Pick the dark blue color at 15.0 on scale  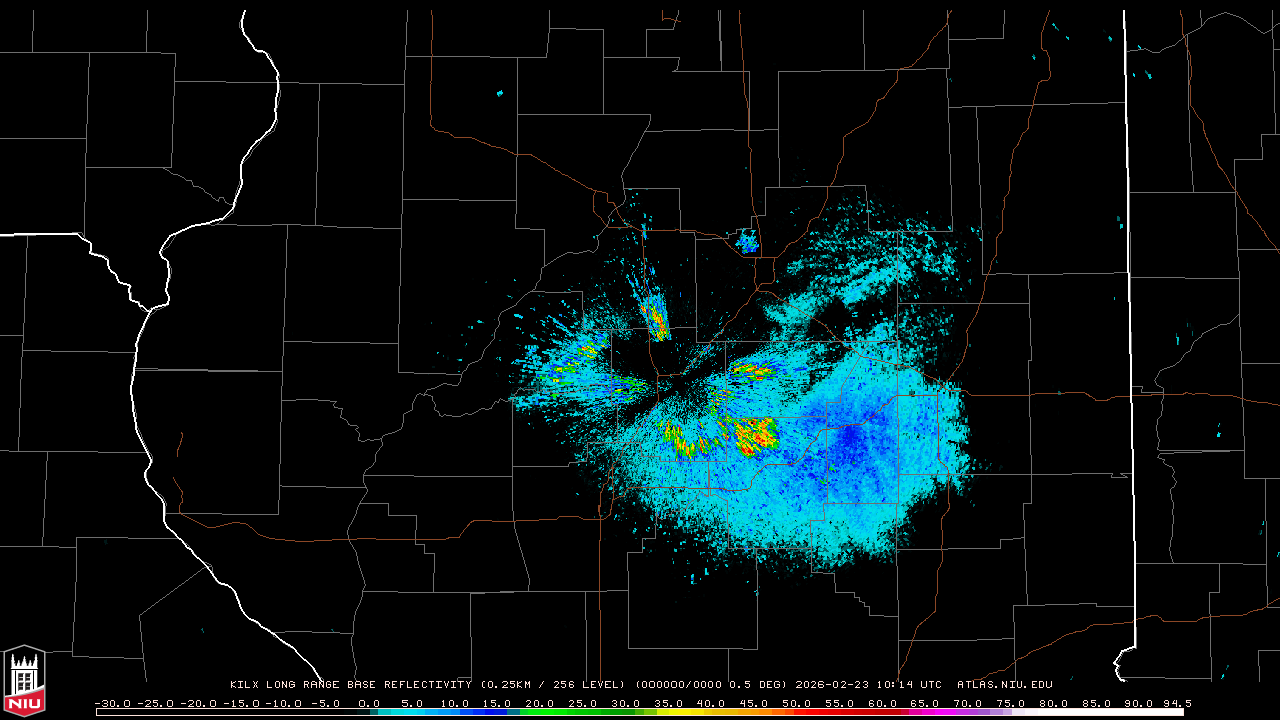pyautogui.click(x=498, y=712)
